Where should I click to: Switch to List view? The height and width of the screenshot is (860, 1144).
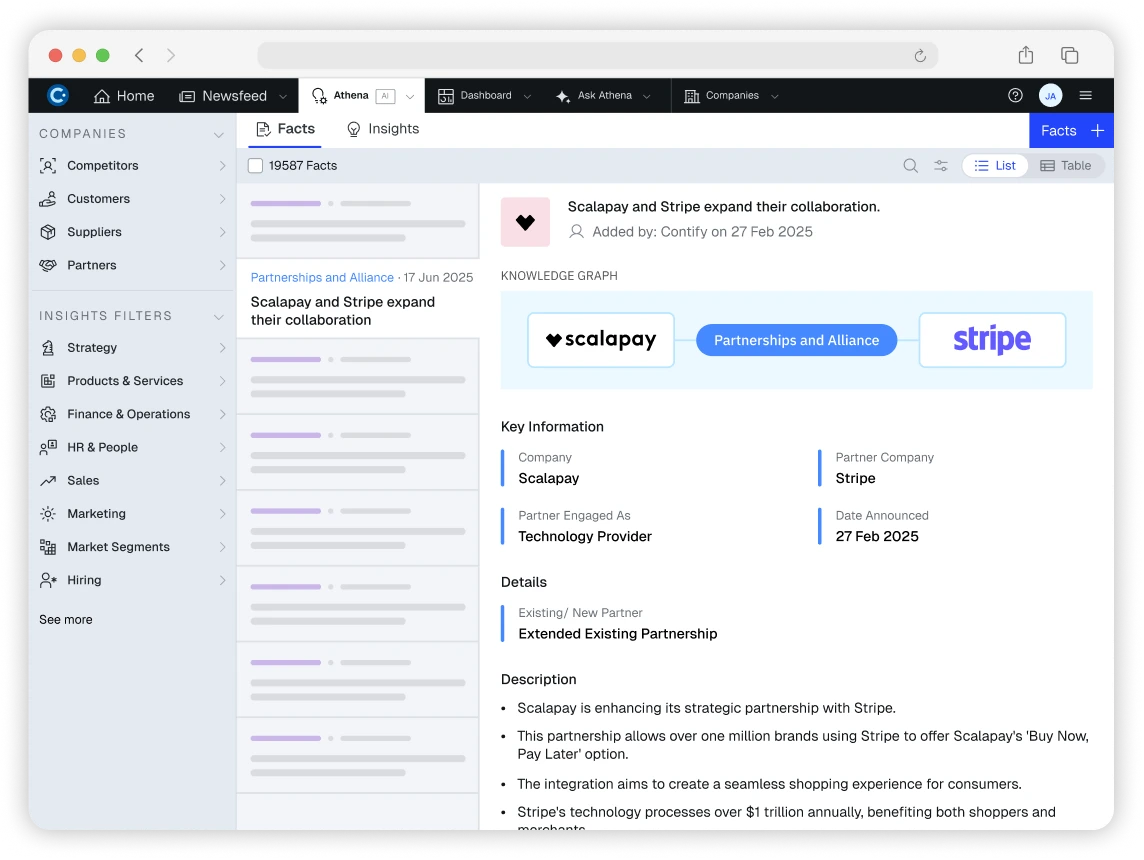click(995, 166)
